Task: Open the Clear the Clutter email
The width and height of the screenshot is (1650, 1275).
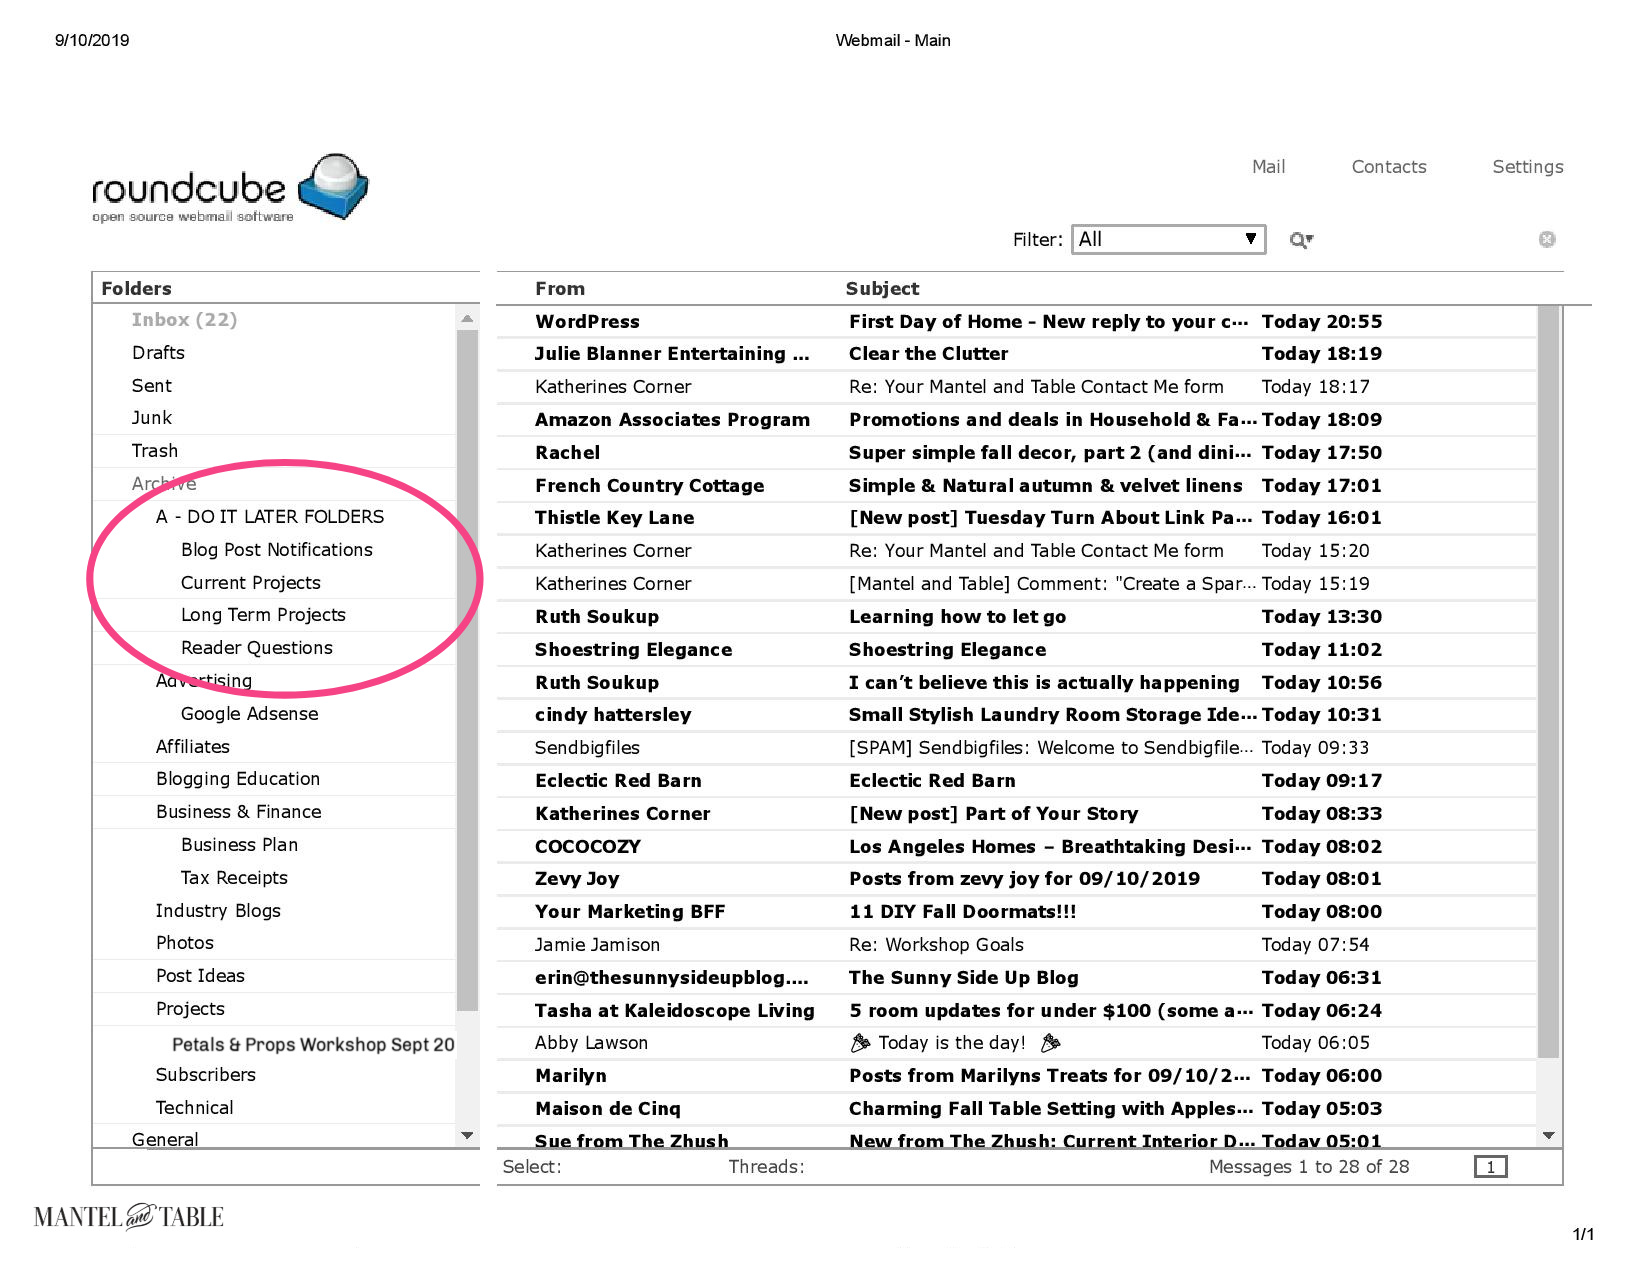Action: (1016, 354)
